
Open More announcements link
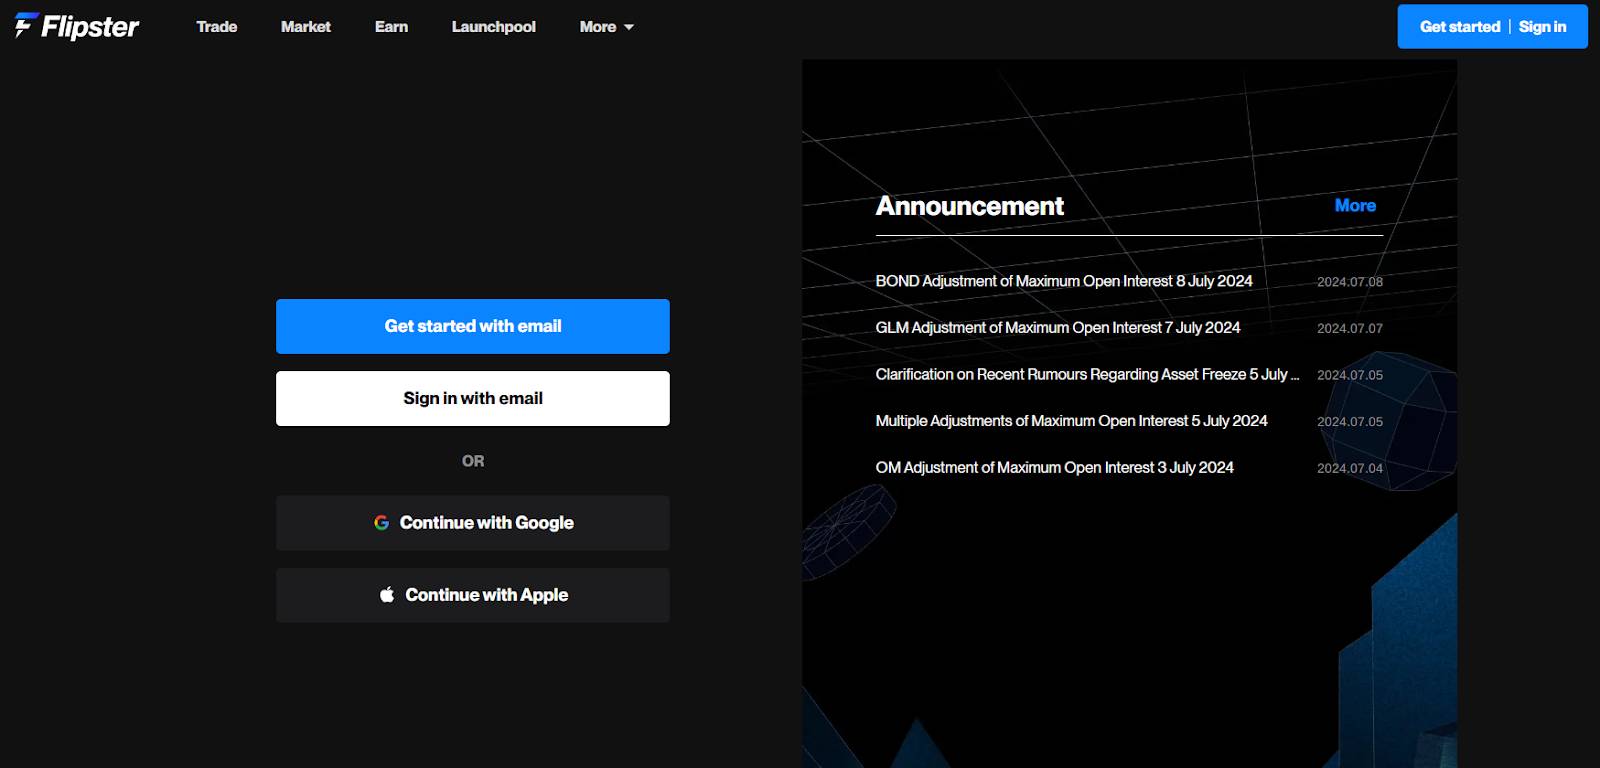1355,205
